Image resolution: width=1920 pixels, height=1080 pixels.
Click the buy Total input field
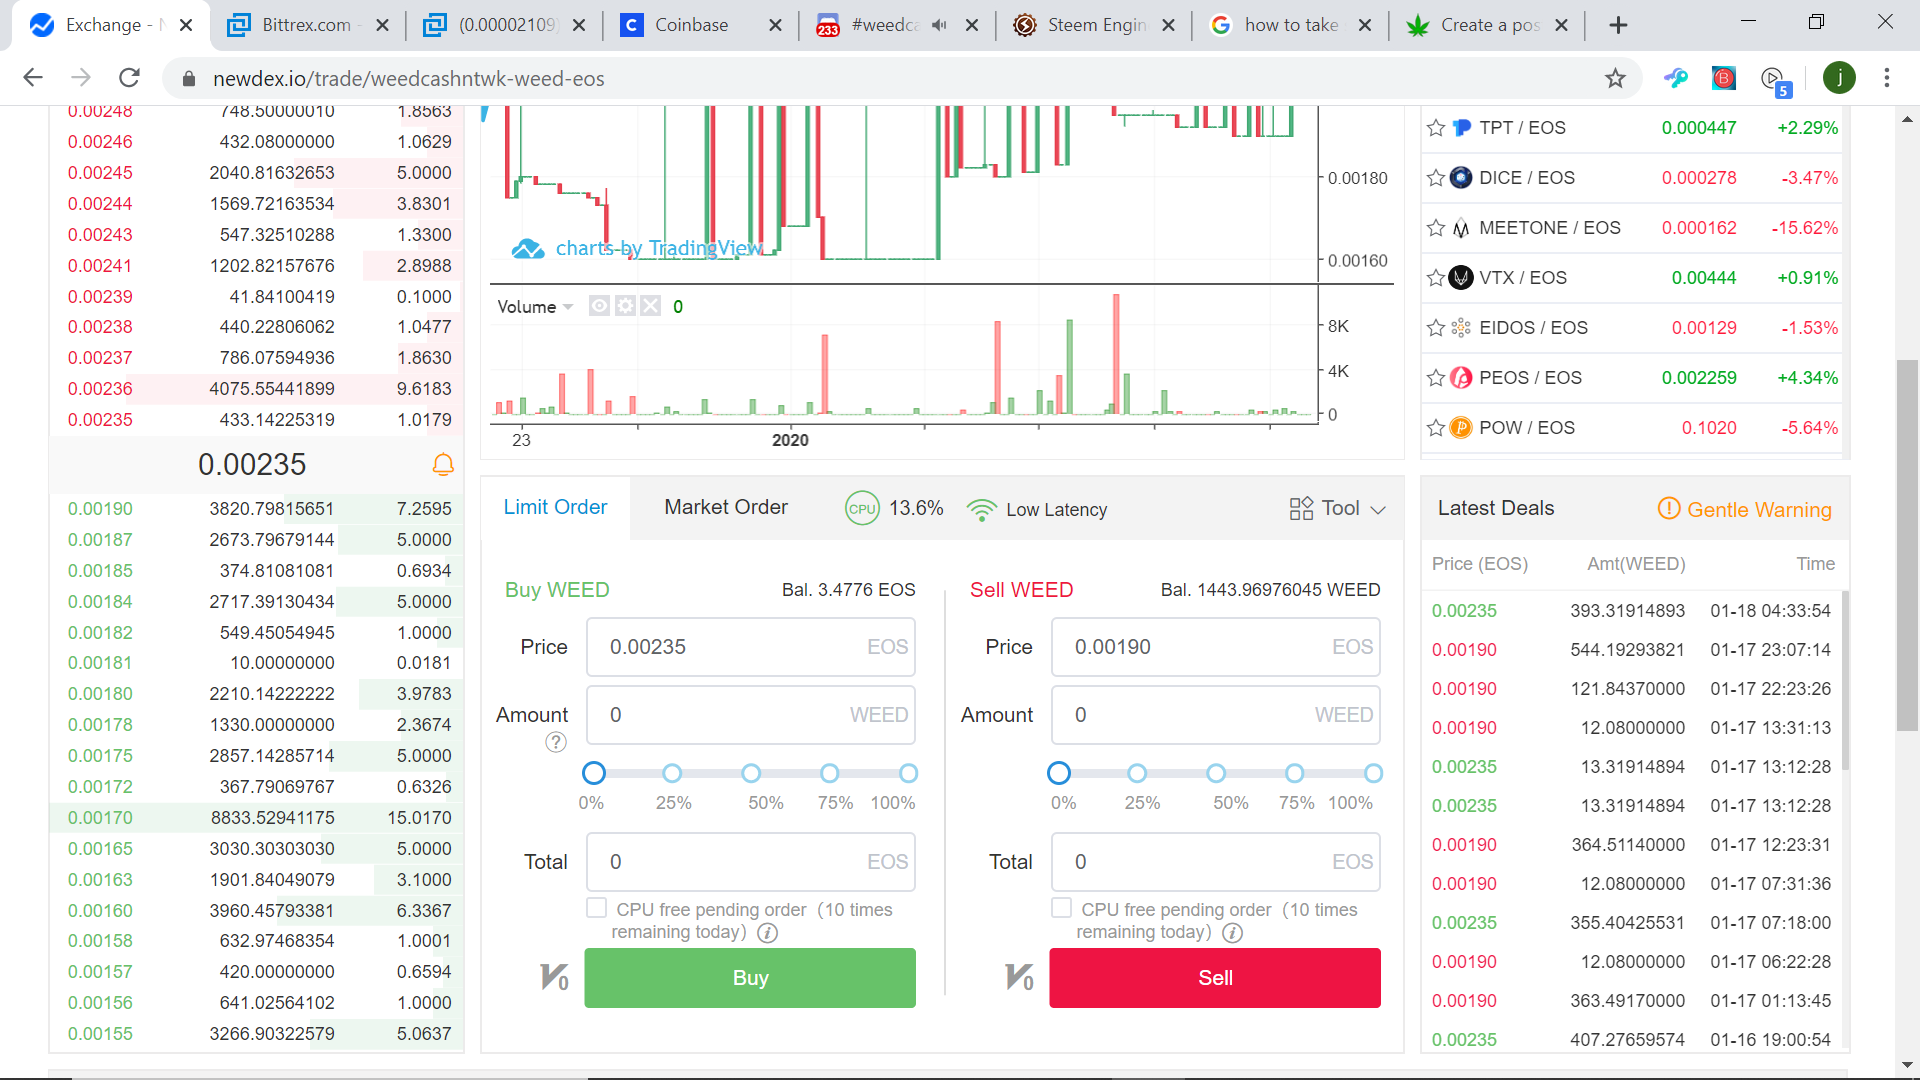pyautogui.click(x=750, y=862)
